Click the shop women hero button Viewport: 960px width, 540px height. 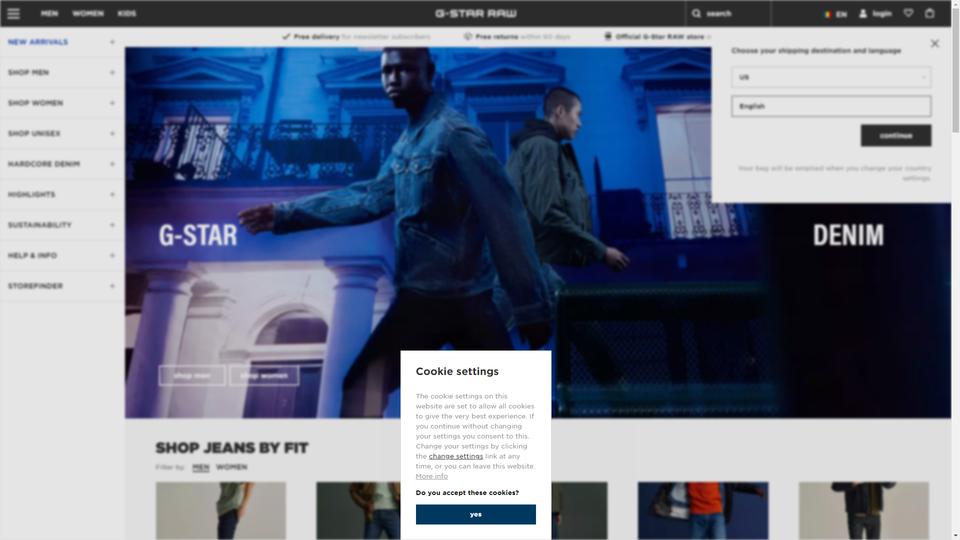click(264, 375)
